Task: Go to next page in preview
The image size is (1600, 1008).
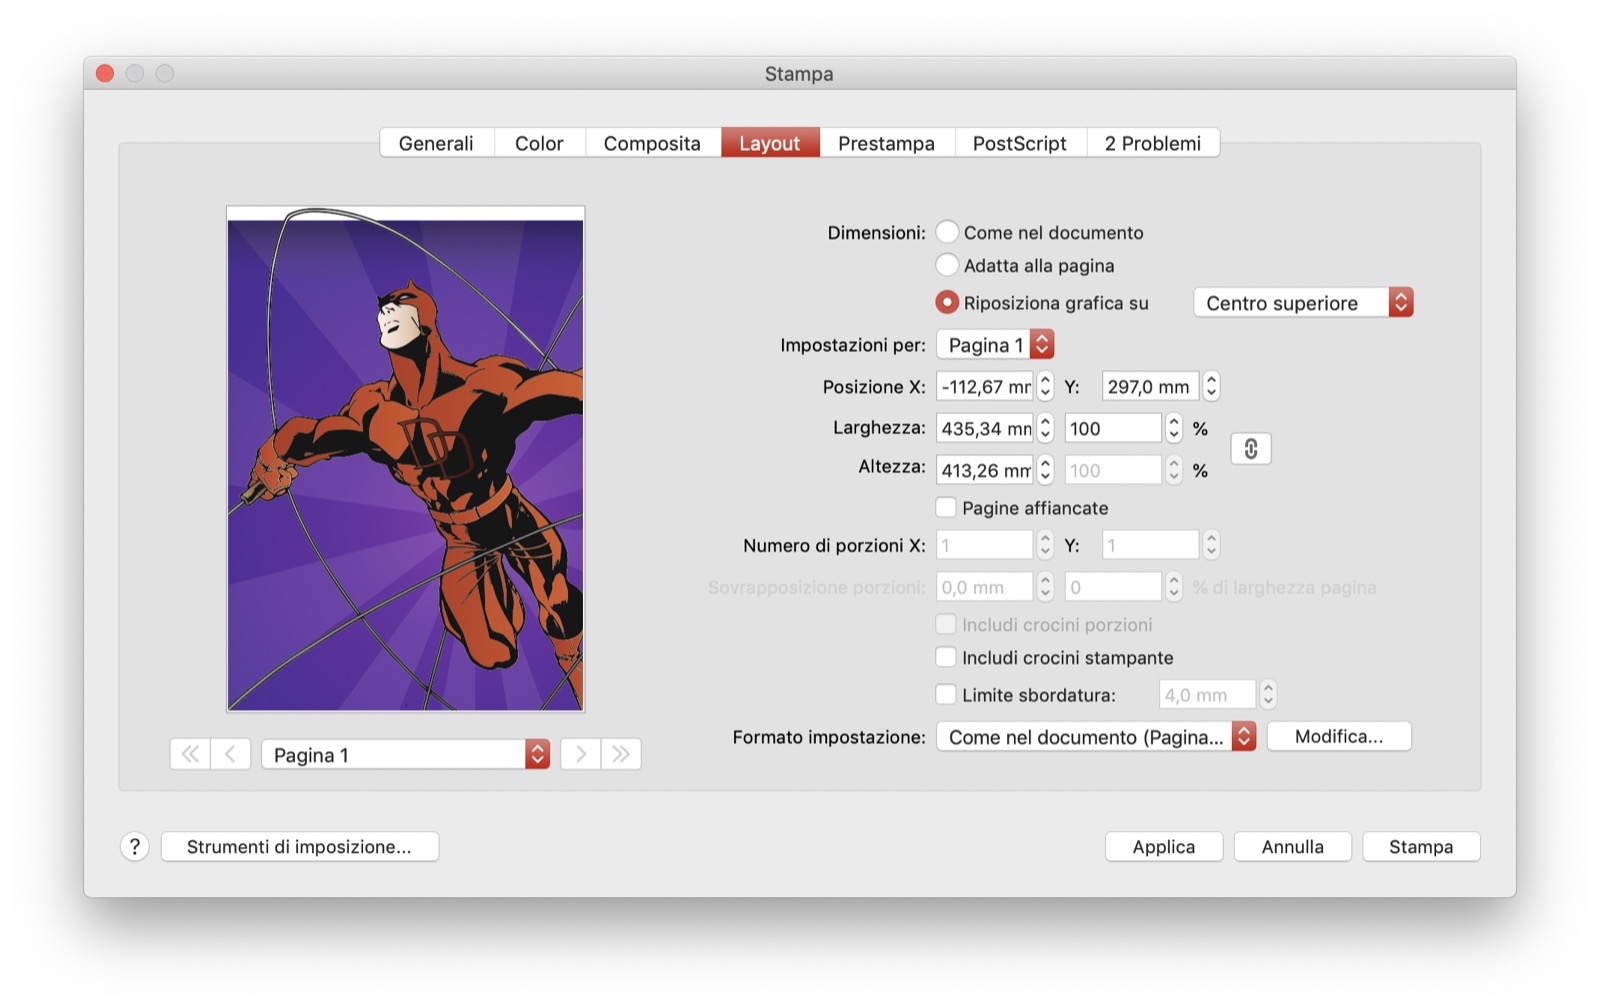Action: tap(581, 754)
